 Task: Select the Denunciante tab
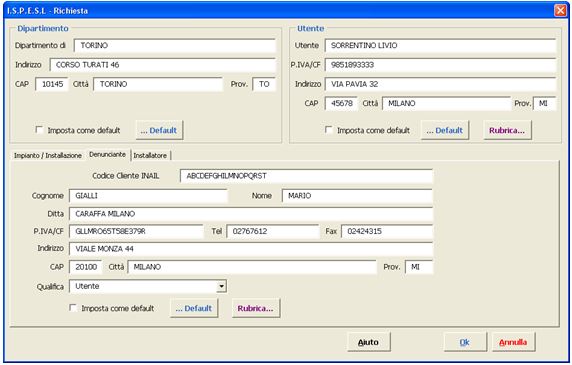(x=107, y=155)
